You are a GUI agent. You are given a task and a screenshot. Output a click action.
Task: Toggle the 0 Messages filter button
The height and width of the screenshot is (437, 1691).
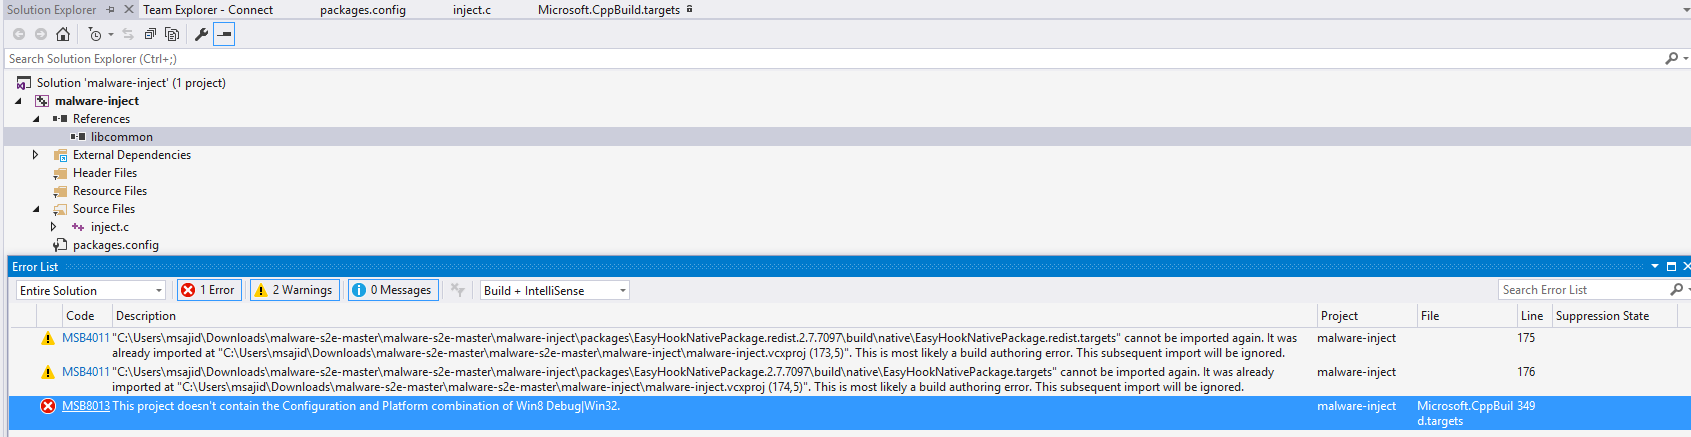tap(393, 290)
